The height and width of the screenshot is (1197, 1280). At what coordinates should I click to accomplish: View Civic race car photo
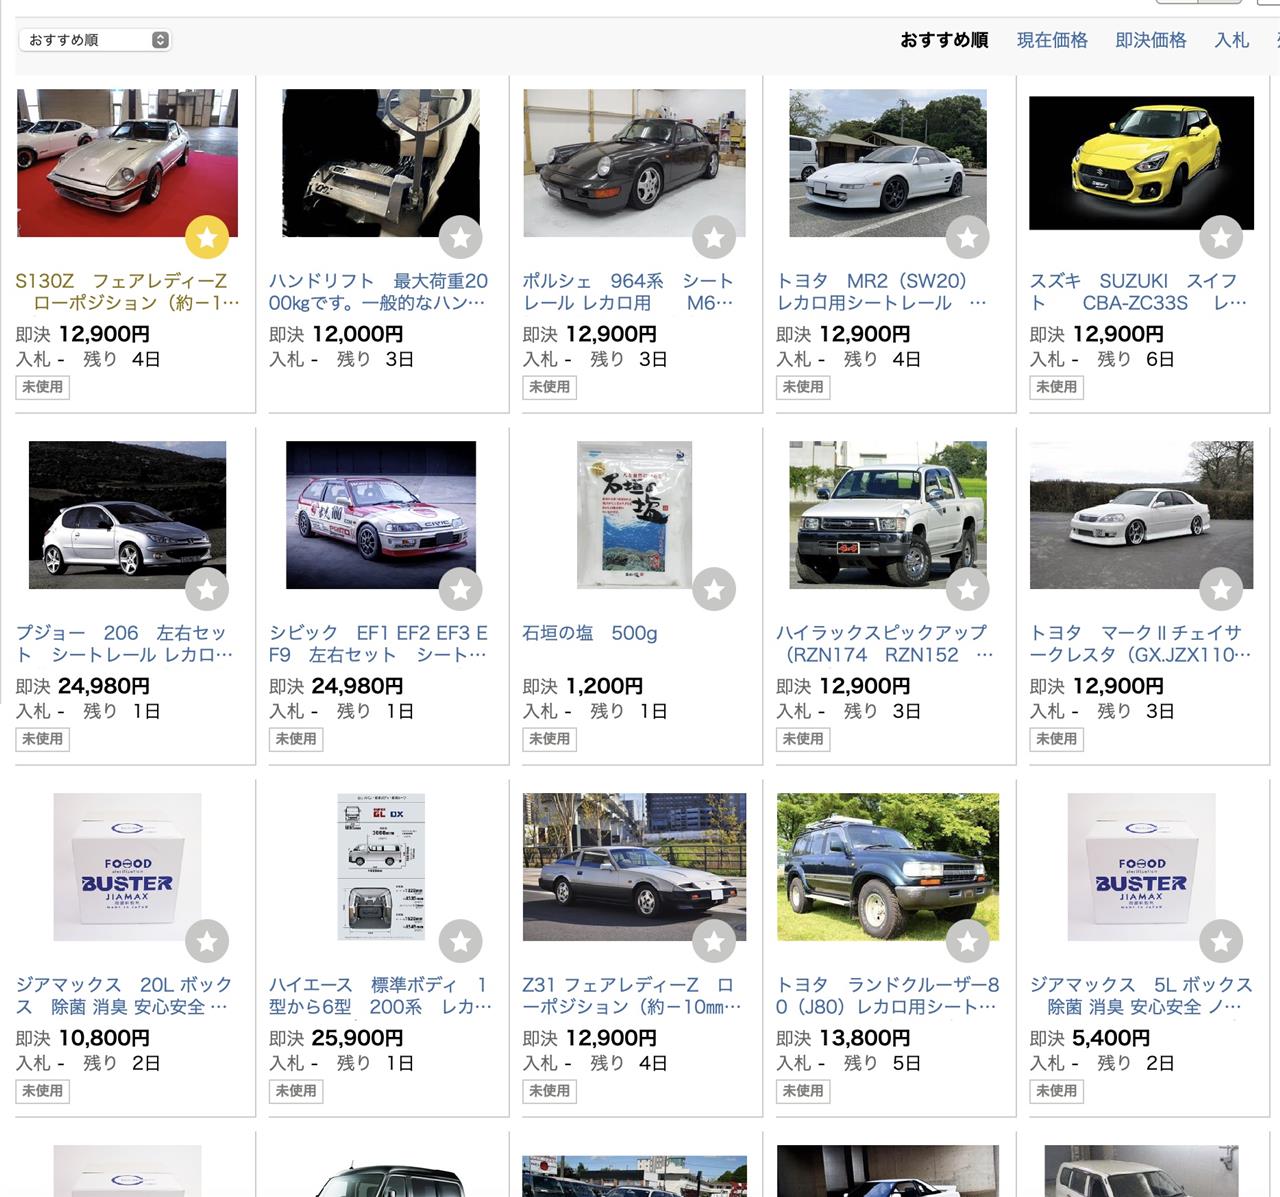381,515
